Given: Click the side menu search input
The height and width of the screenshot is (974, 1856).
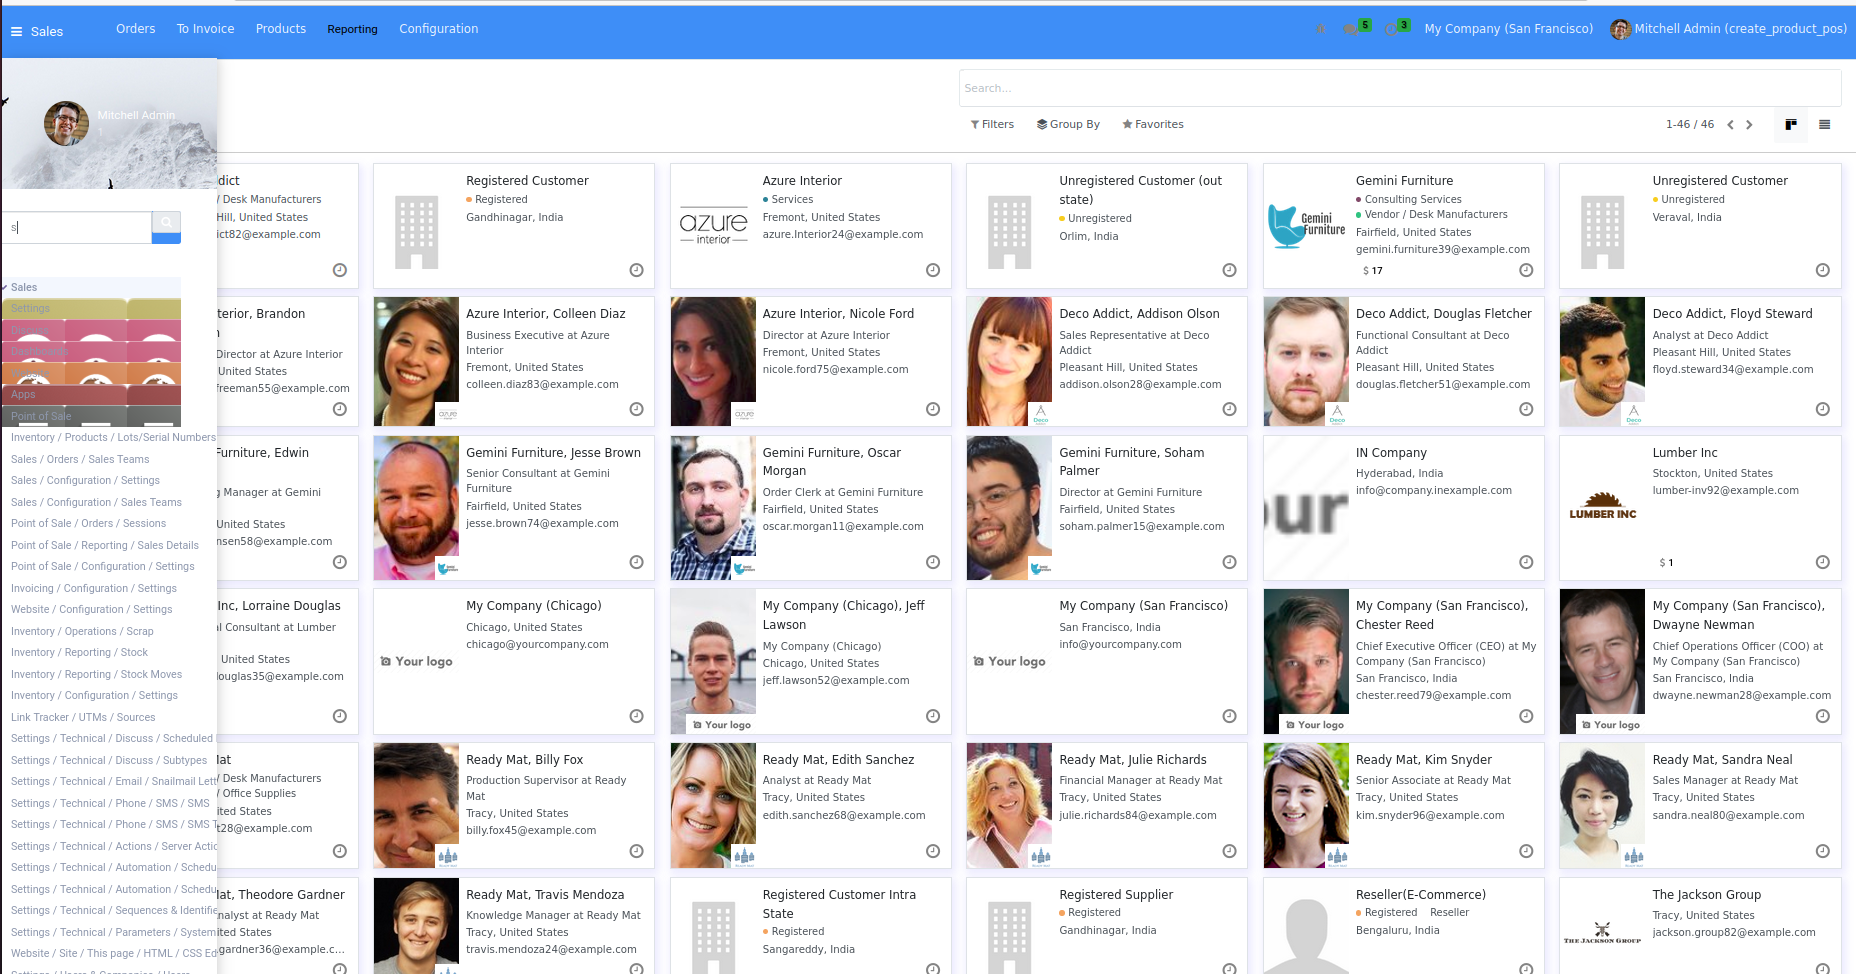Looking at the screenshot, I should [x=77, y=227].
